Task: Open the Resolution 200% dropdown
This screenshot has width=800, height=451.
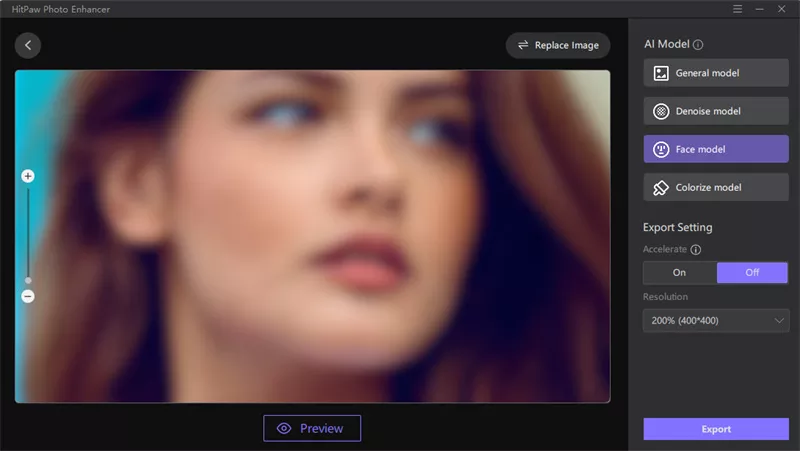Action: [716, 320]
